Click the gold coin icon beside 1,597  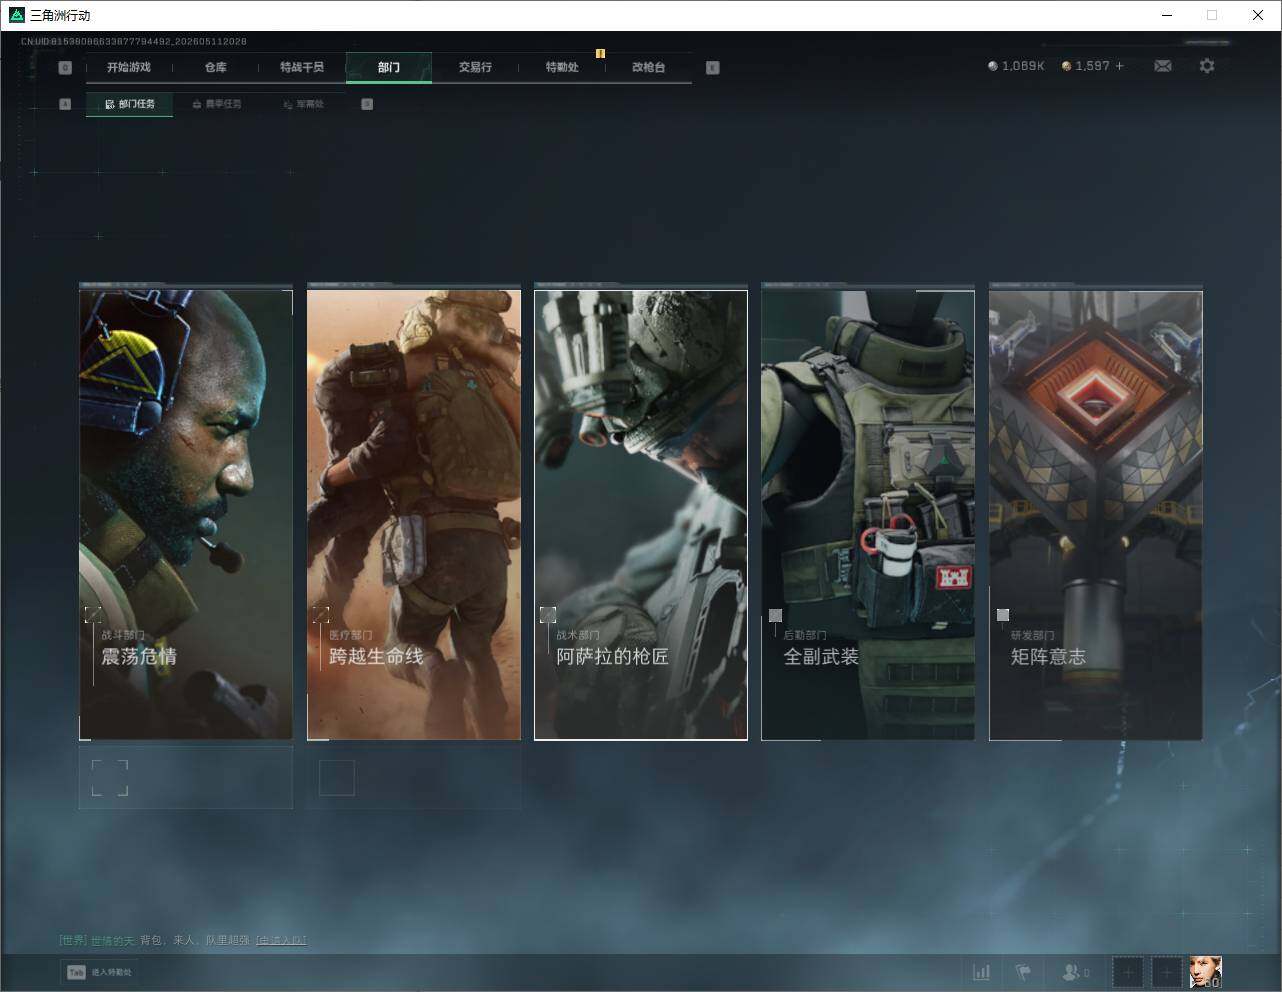click(1066, 66)
